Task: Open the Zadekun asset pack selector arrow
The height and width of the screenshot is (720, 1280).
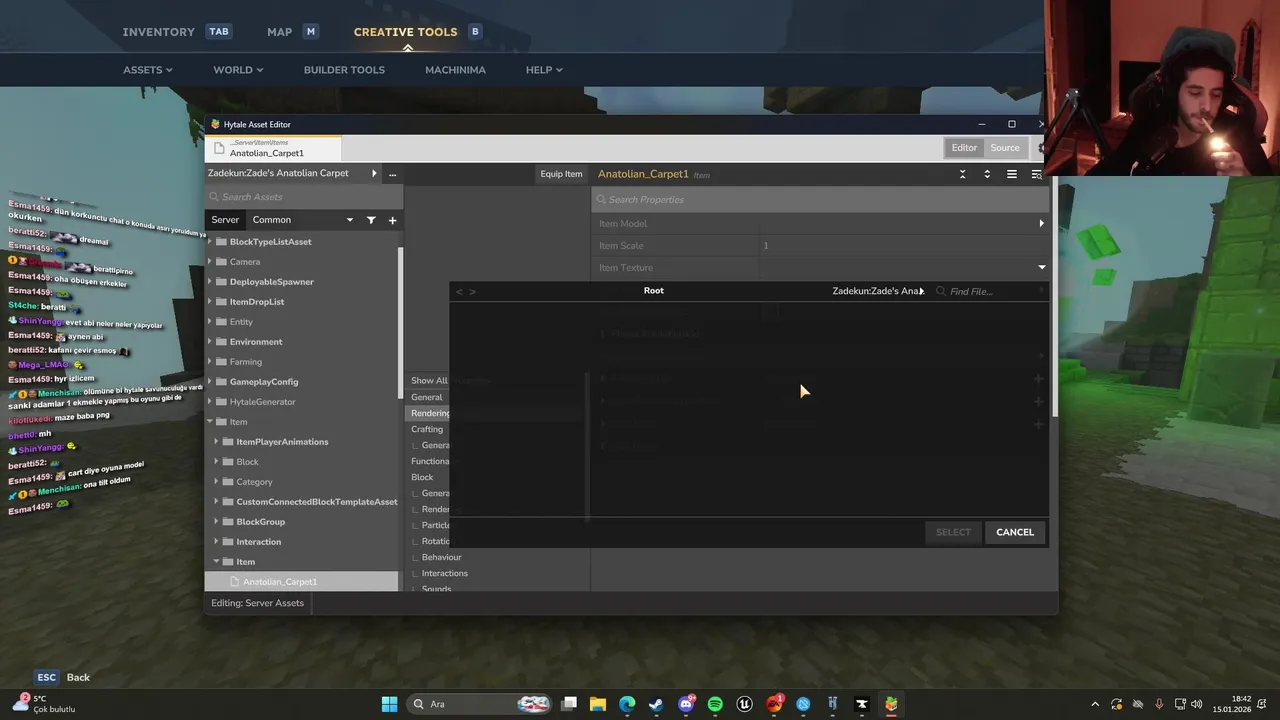Action: tap(374, 174)
